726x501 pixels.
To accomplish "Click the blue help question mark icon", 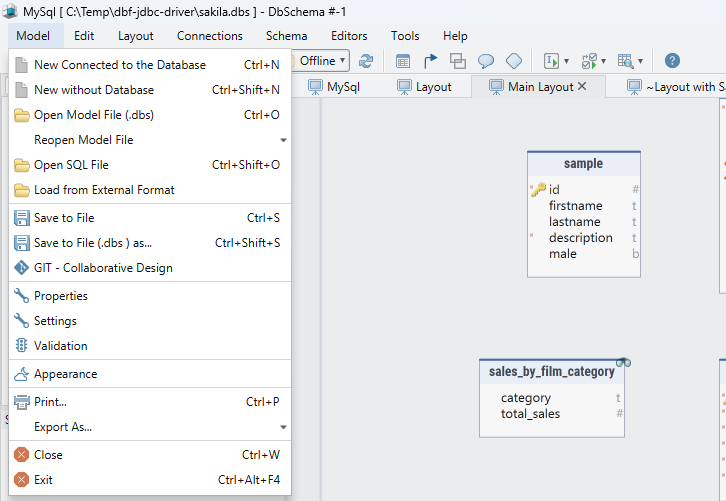I will [x=672, y=61].
